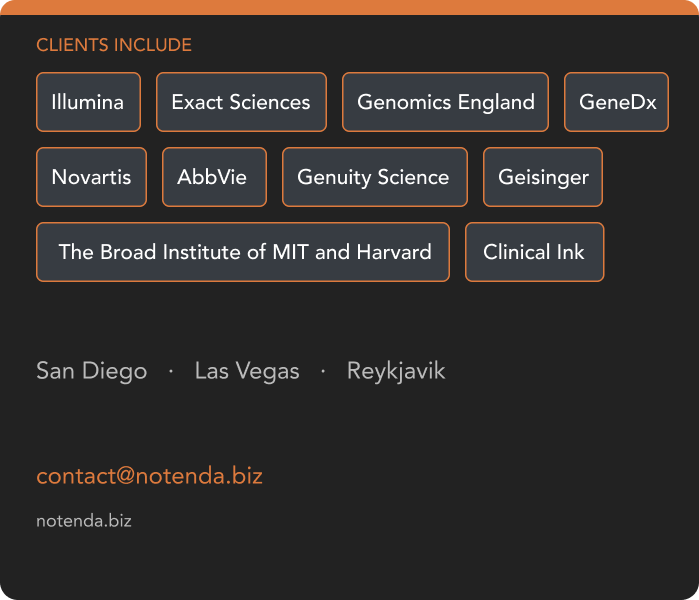Open the Genuity Science tag
Viewport: 699px width, 600px height.
coord(374,177)
